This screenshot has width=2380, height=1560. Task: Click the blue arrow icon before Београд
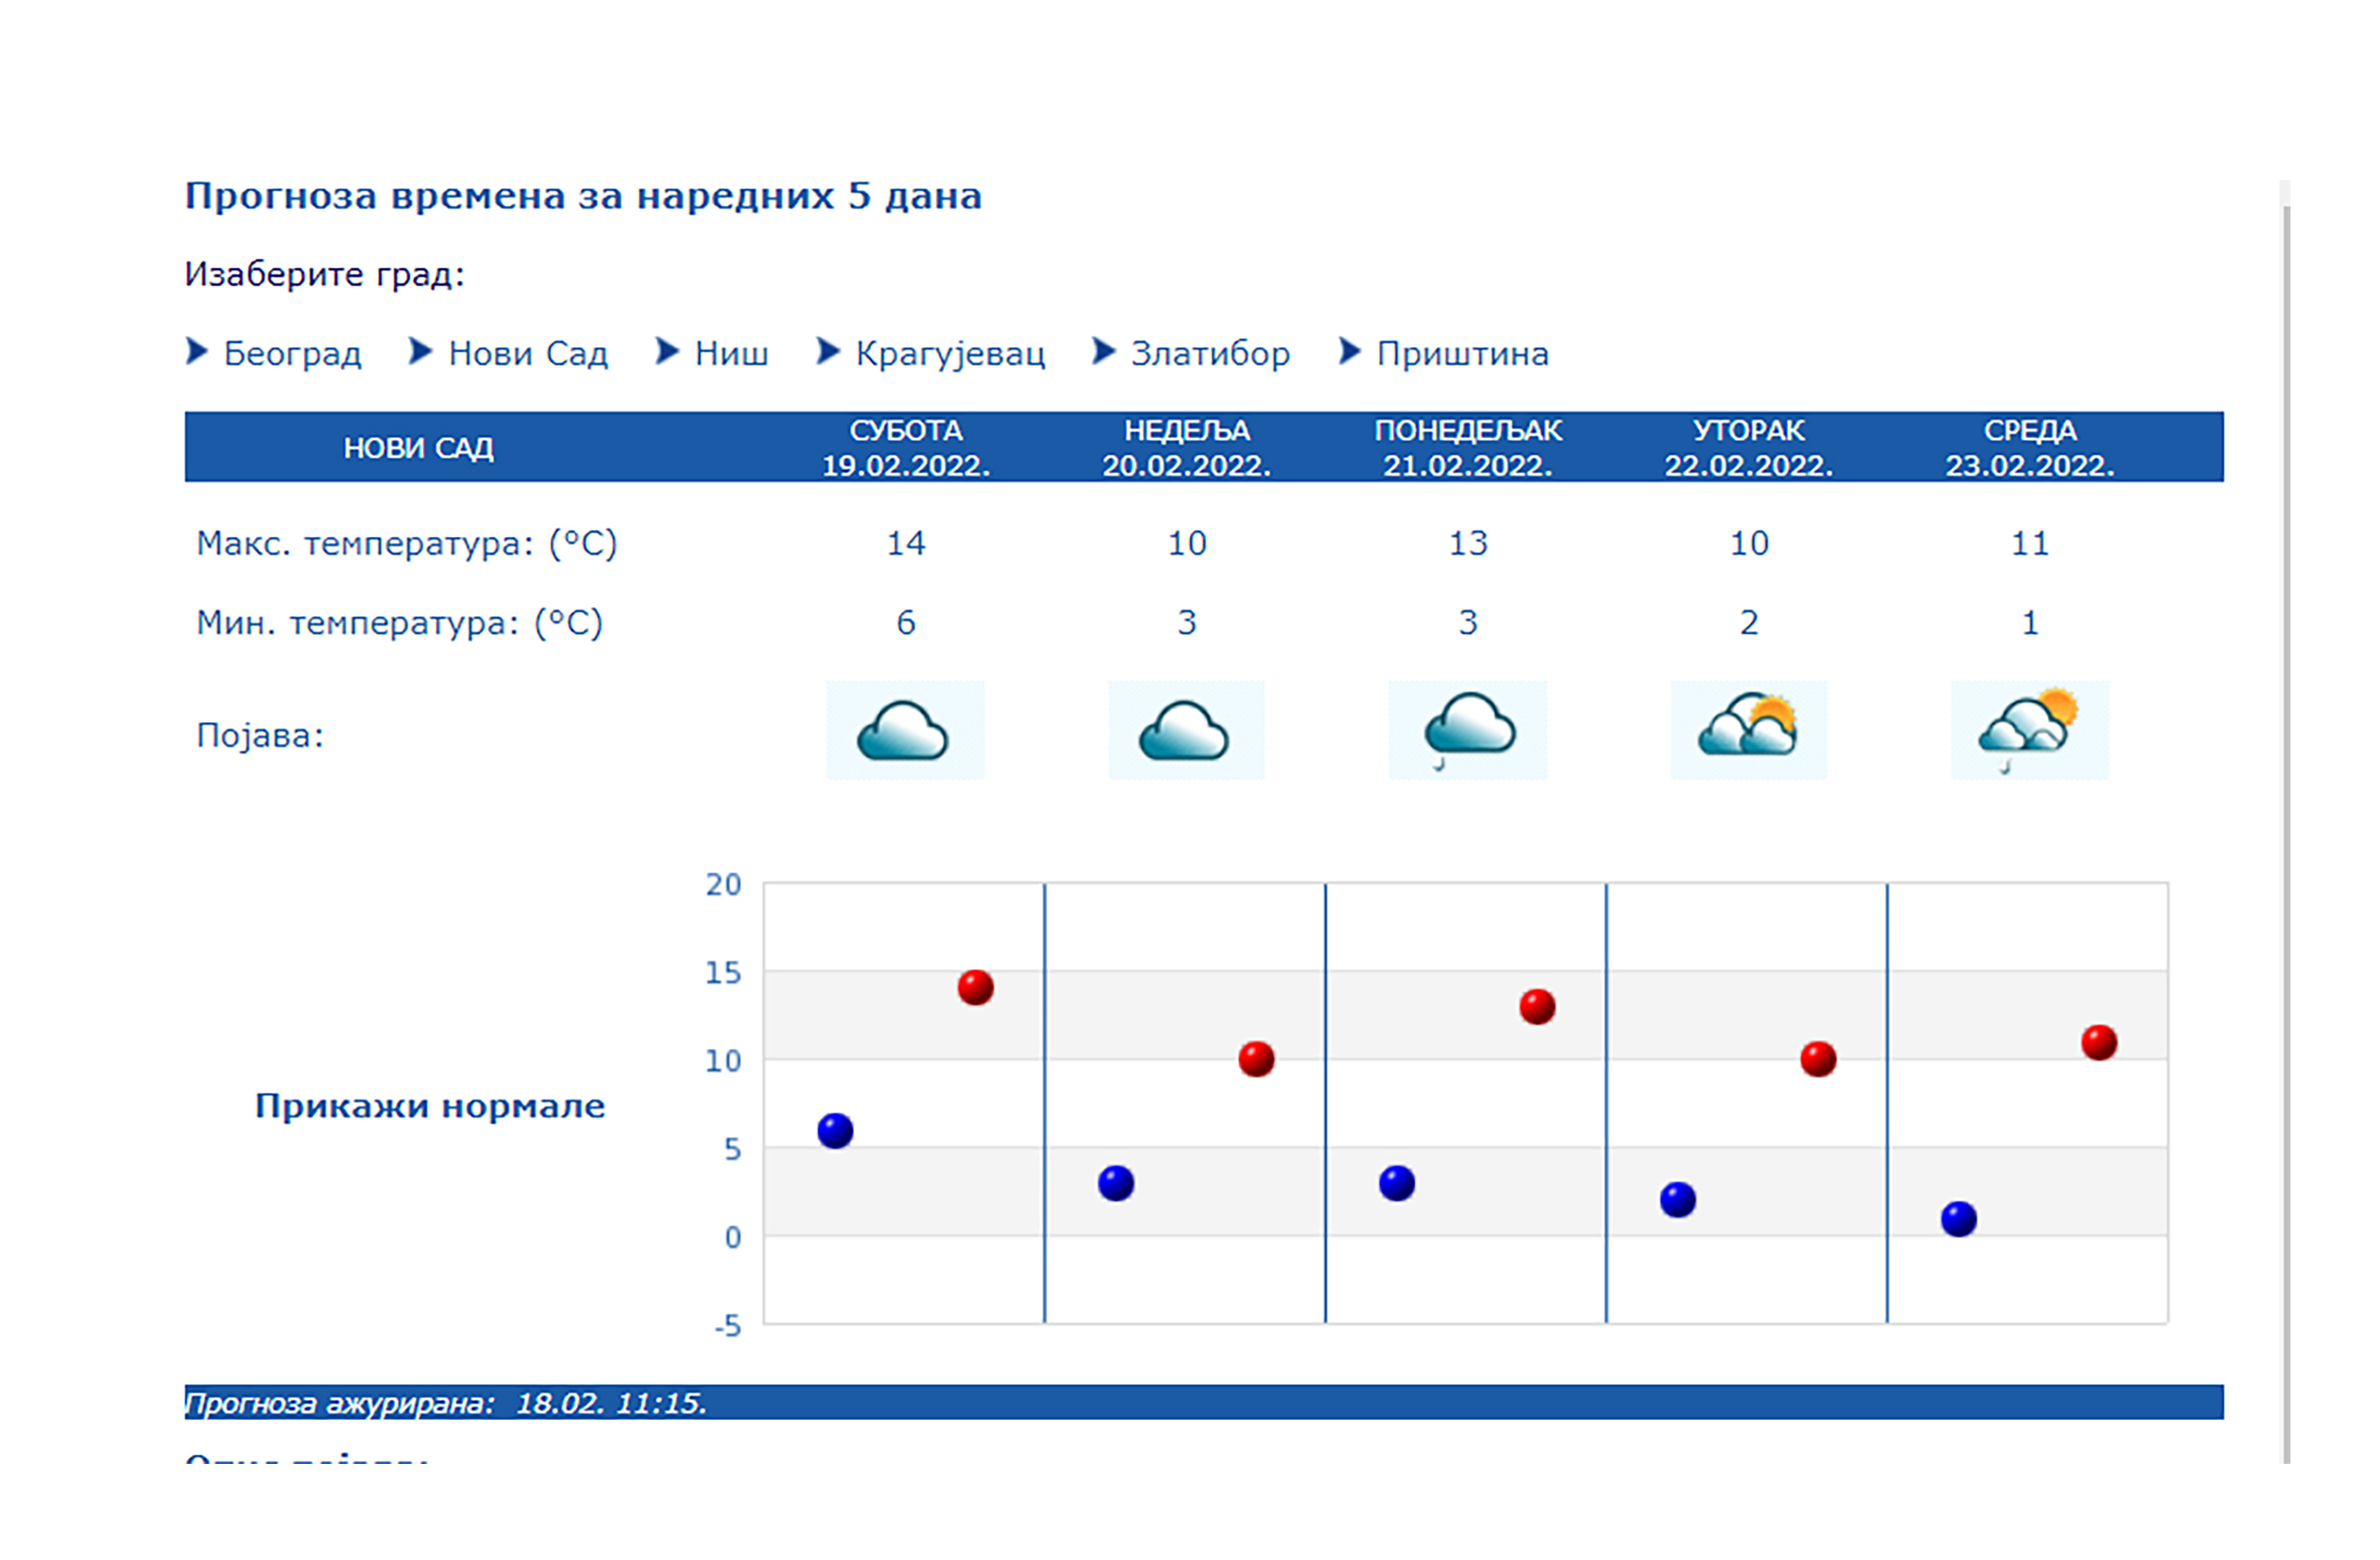(x=196, y=352)
